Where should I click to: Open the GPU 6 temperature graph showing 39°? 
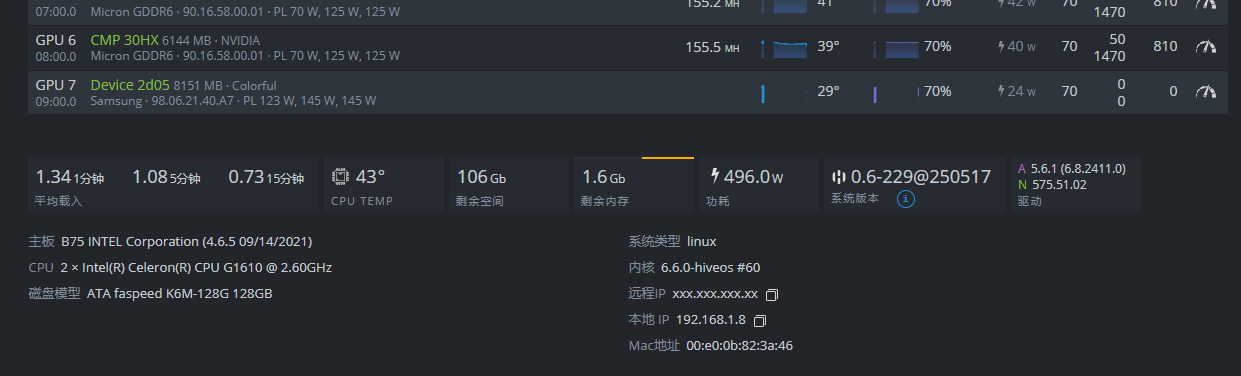pos(785,47)
